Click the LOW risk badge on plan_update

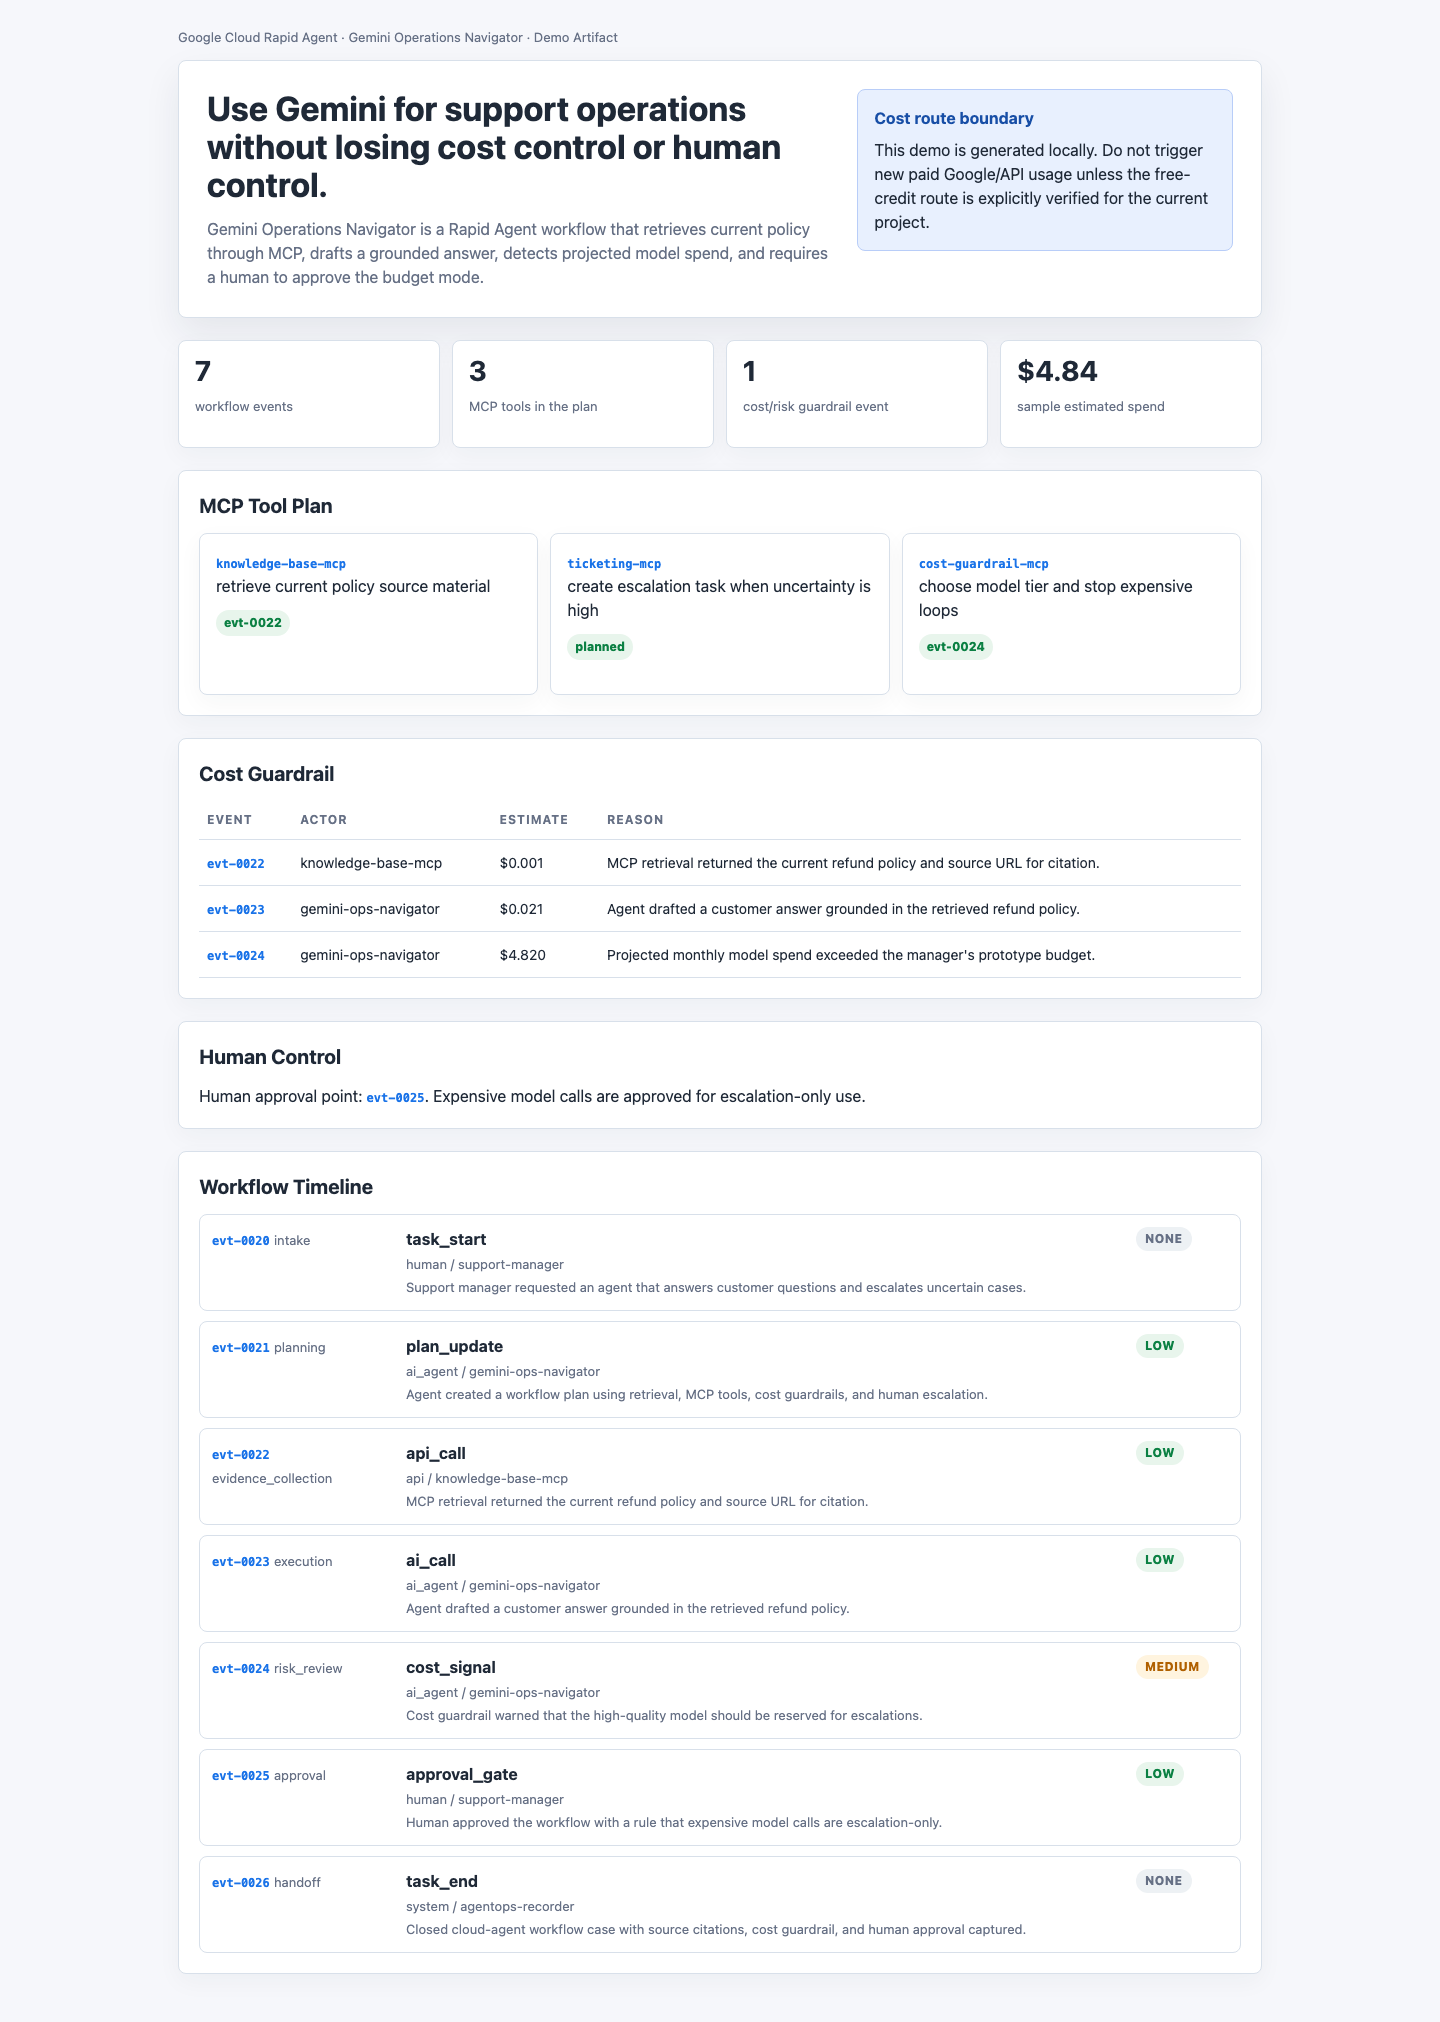tap(1160, 1346)
